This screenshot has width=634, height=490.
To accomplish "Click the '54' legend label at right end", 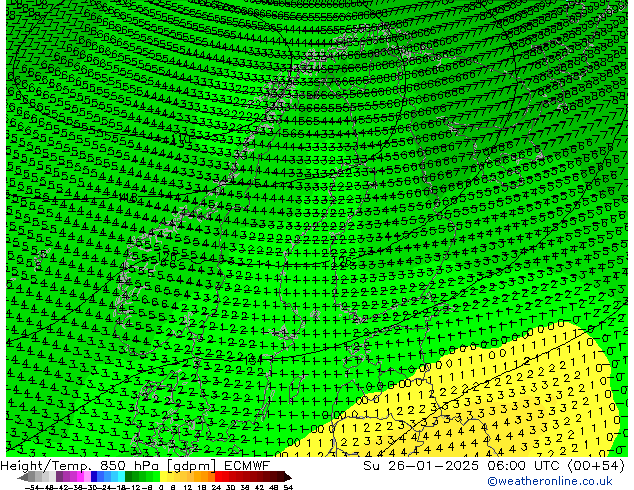I will [288, 488].
